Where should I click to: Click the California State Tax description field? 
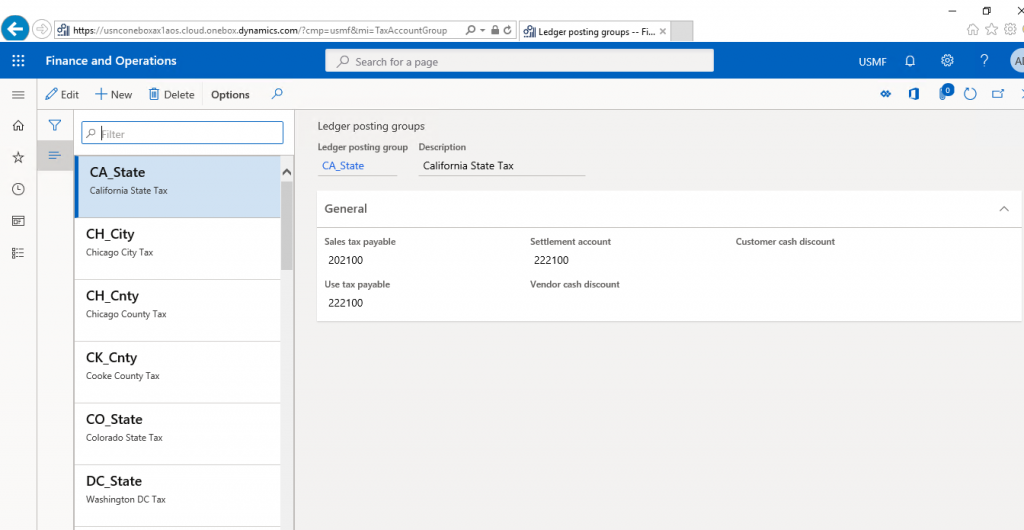click(502, 166)
